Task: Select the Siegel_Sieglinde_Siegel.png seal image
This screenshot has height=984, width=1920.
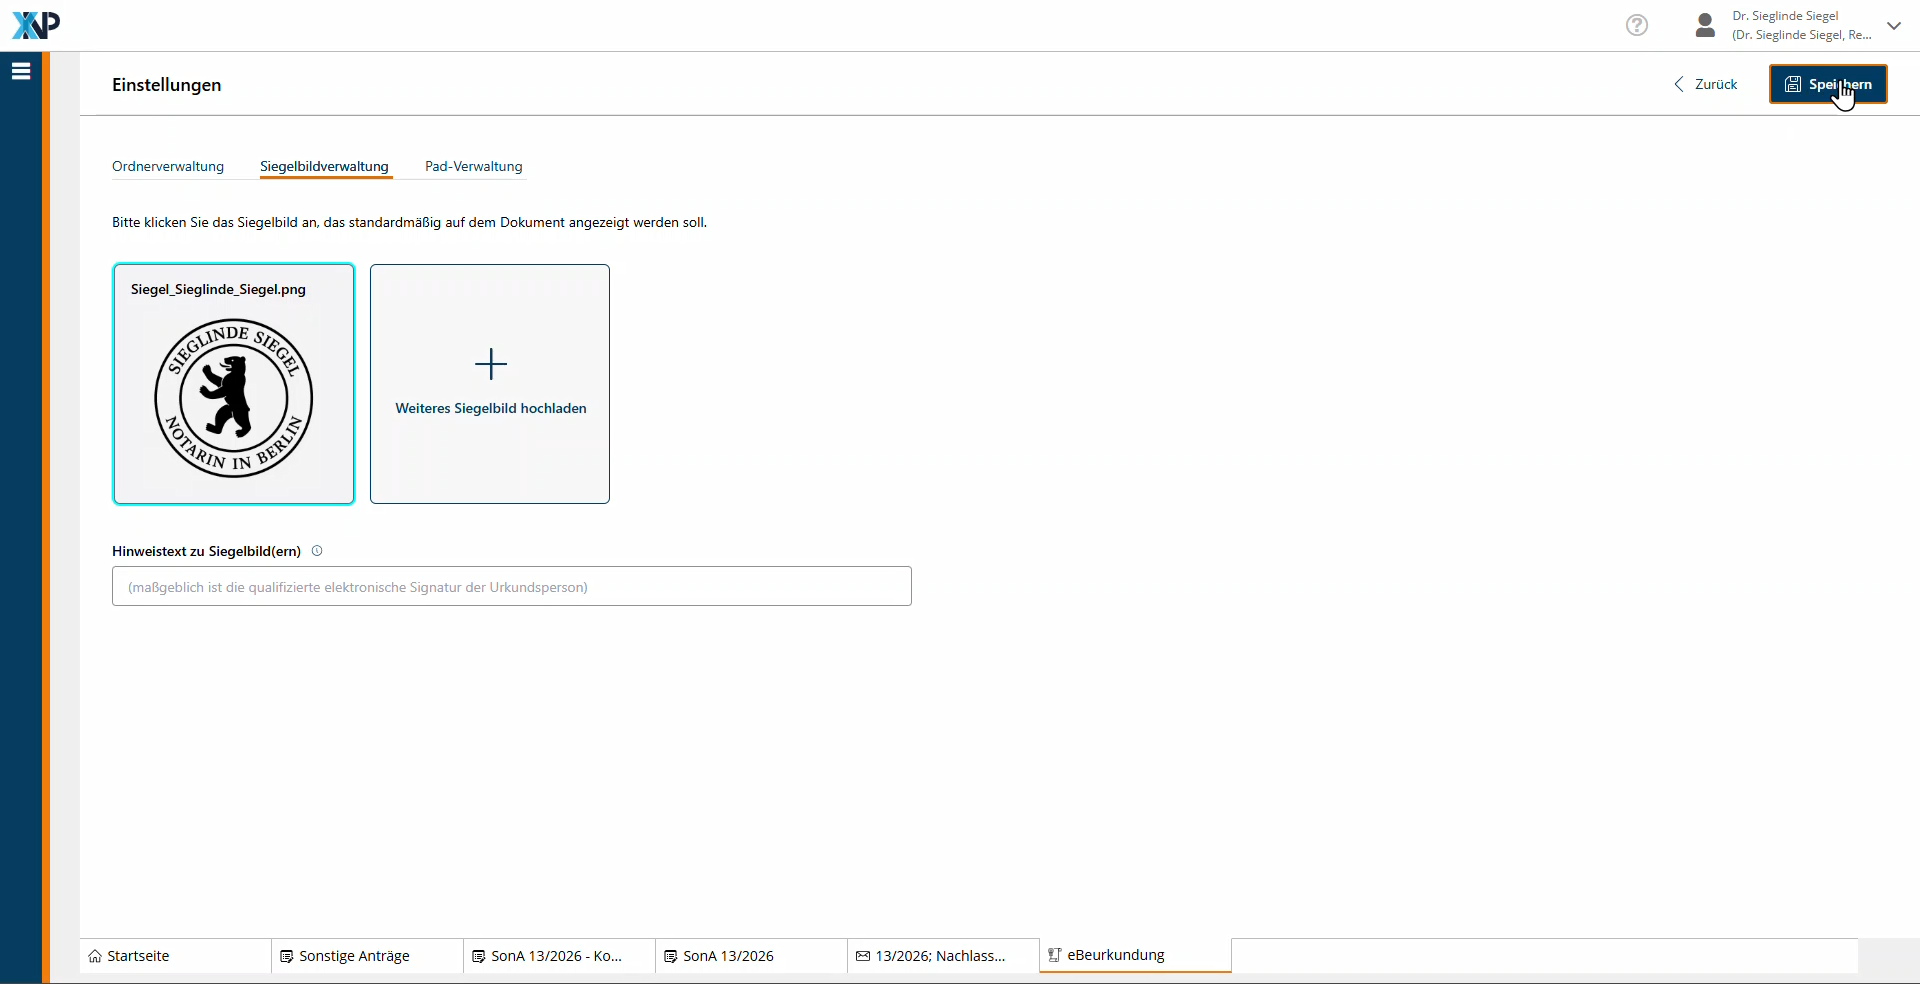Action: coord(234,384)
